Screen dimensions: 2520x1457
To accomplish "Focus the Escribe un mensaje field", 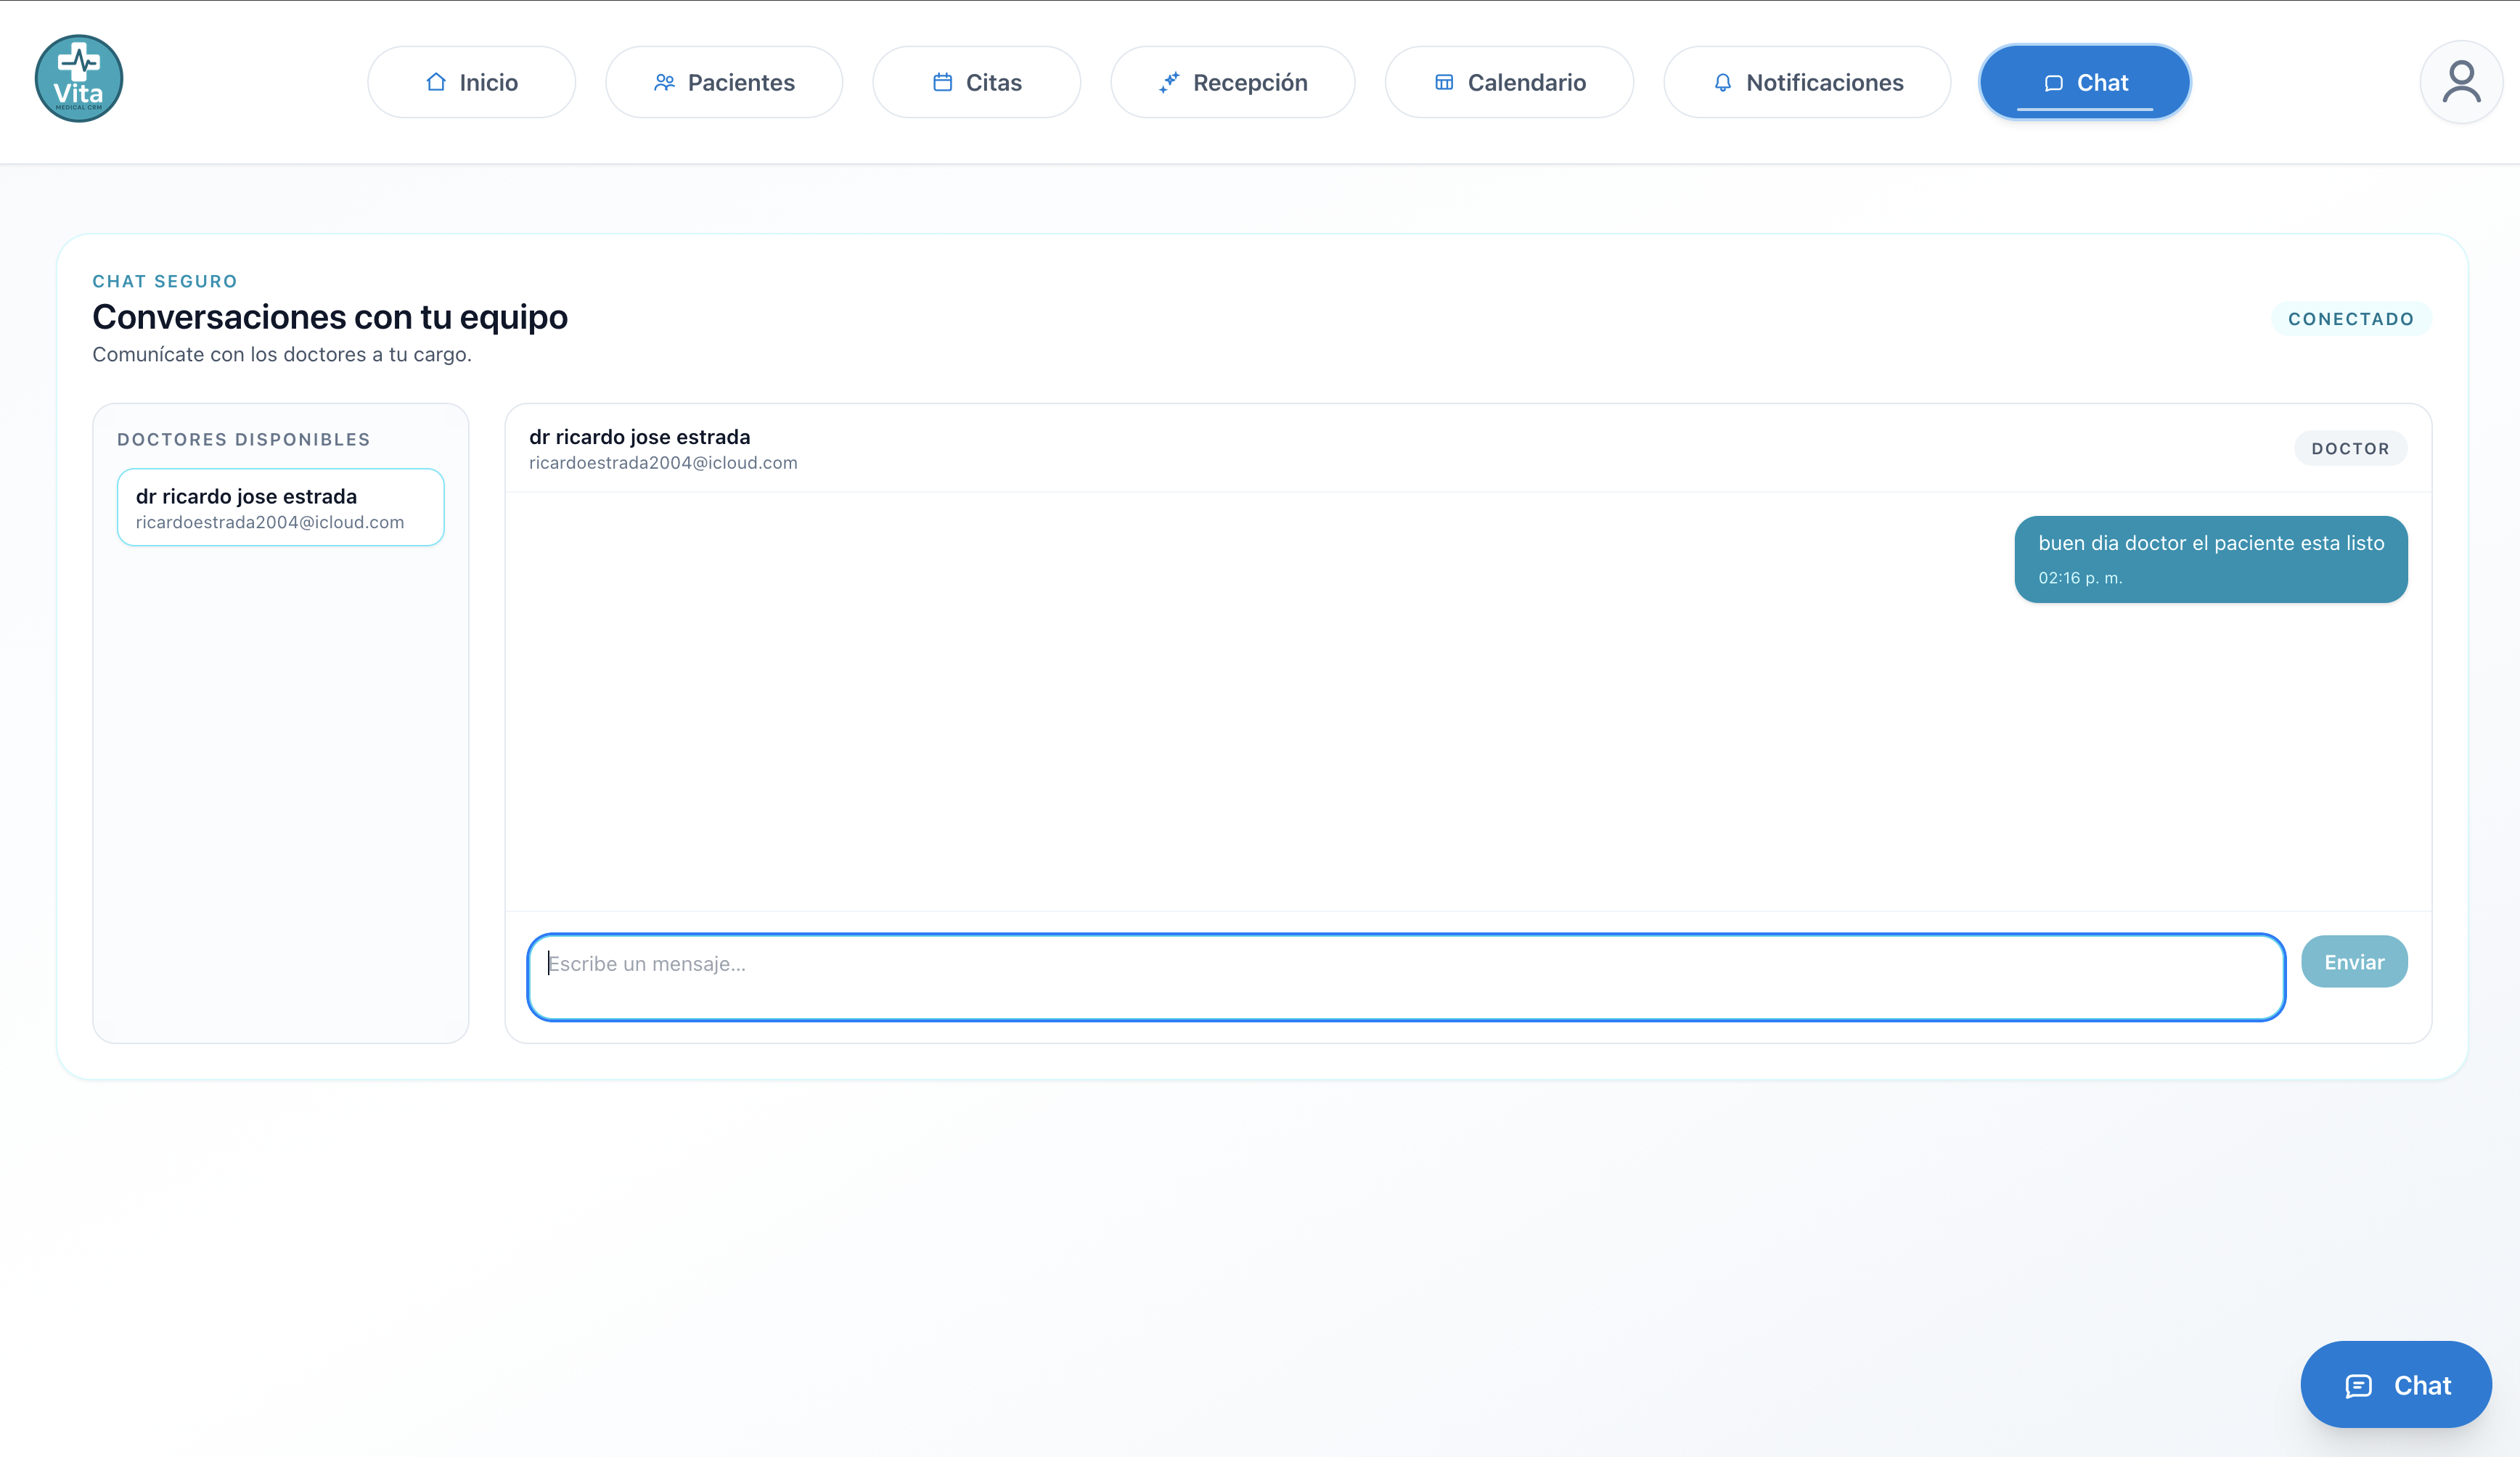I will pos(1405,976).
